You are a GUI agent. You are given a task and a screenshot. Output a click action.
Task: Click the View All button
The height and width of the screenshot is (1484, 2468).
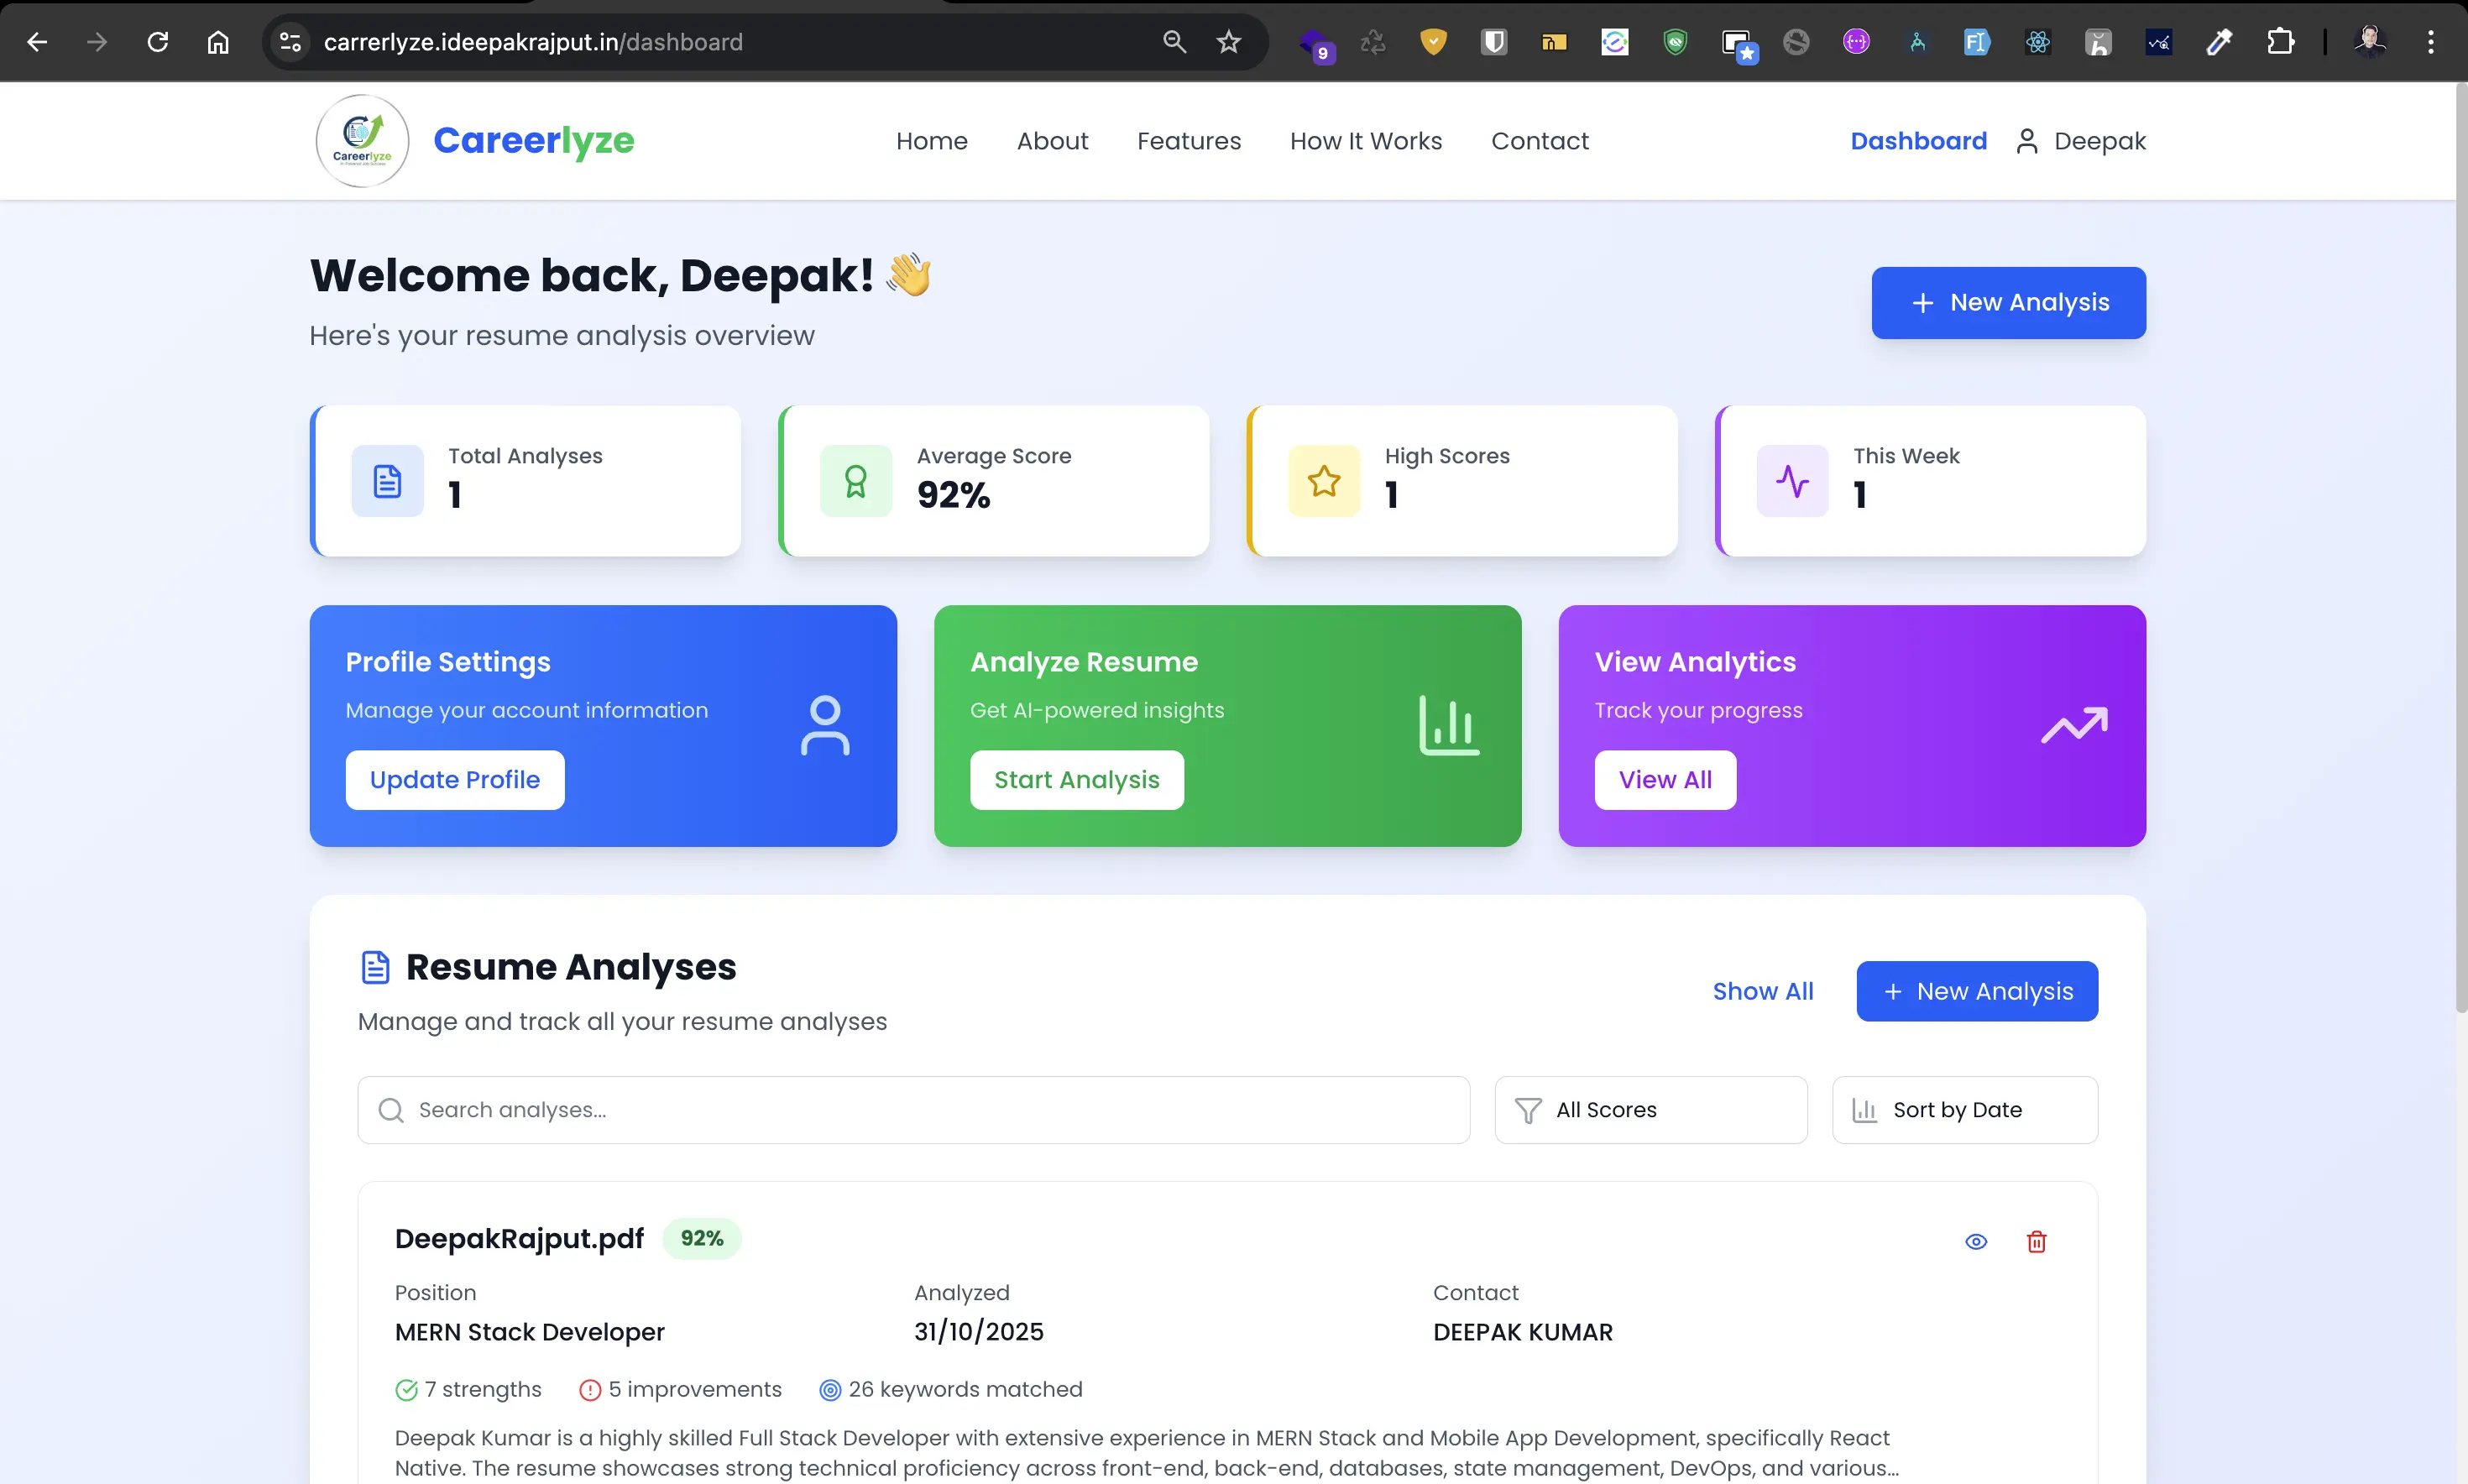point(1665,780)
